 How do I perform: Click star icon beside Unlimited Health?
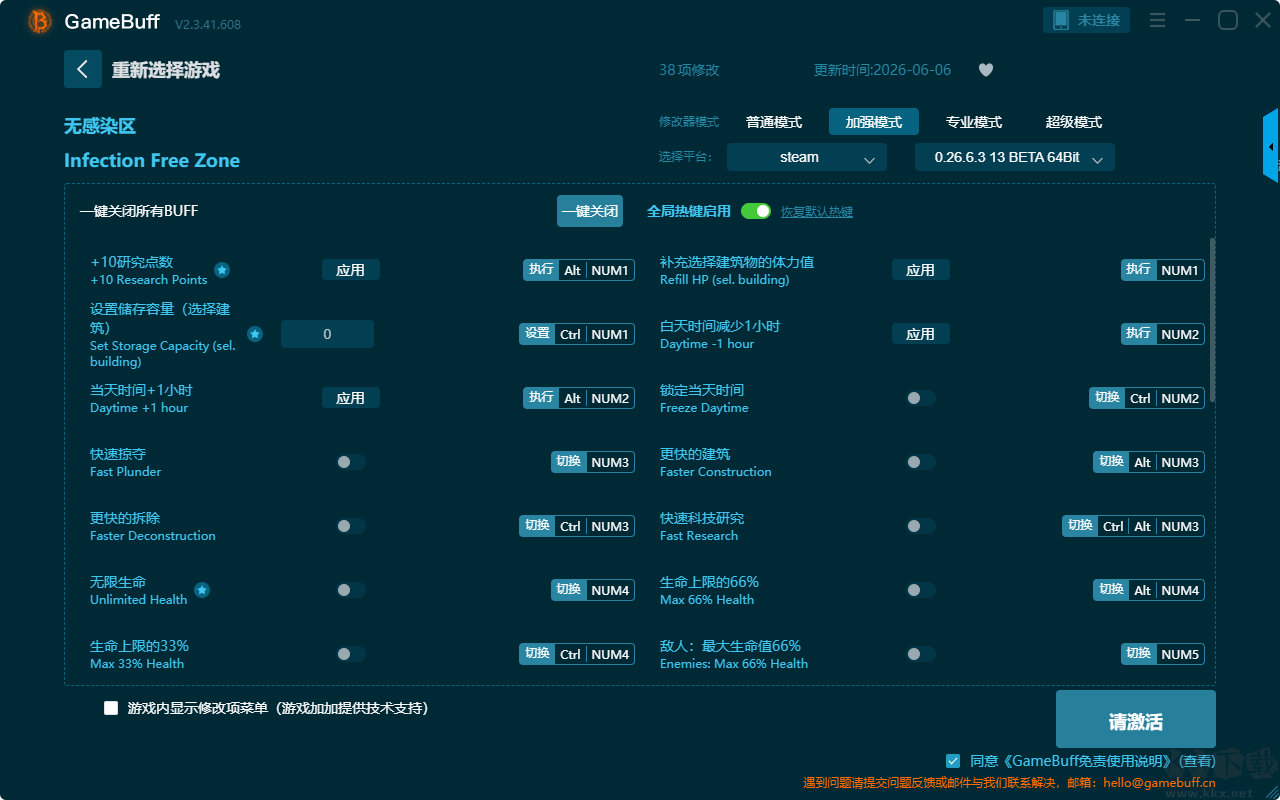coord(202,590)
